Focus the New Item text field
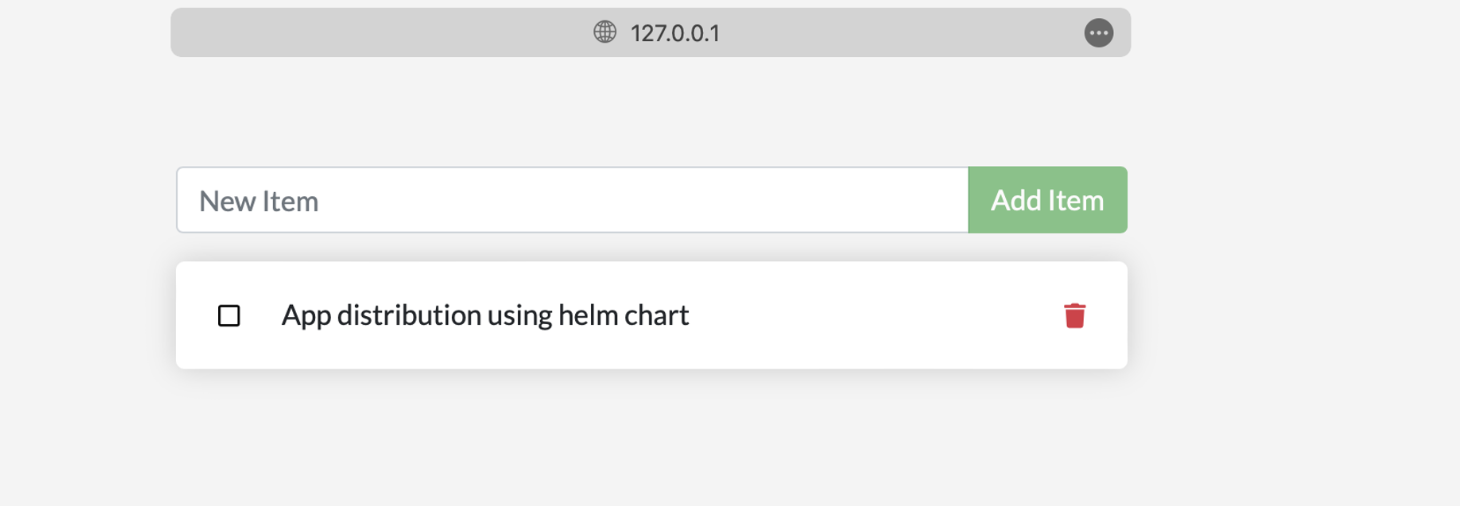1460x506 pixels. pyautogui.click(x=572, y=200)
